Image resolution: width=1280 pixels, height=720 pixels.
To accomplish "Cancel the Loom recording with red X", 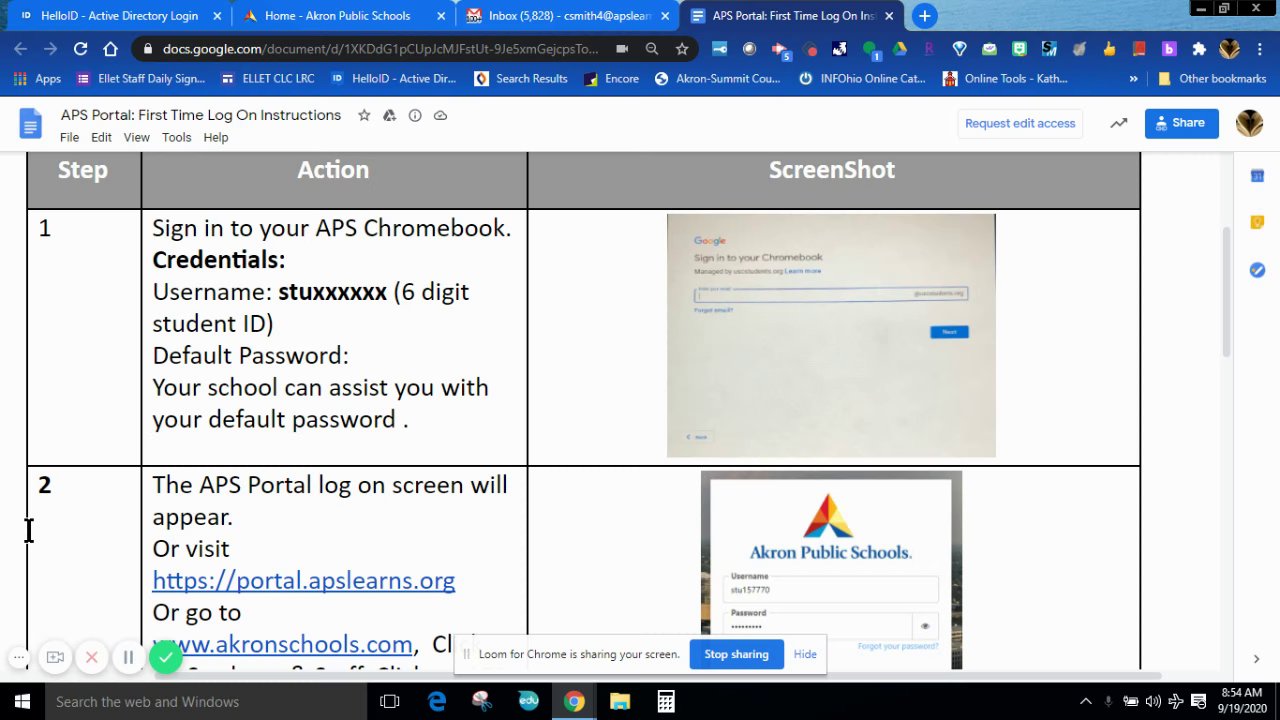I will [x=91, y=657].
